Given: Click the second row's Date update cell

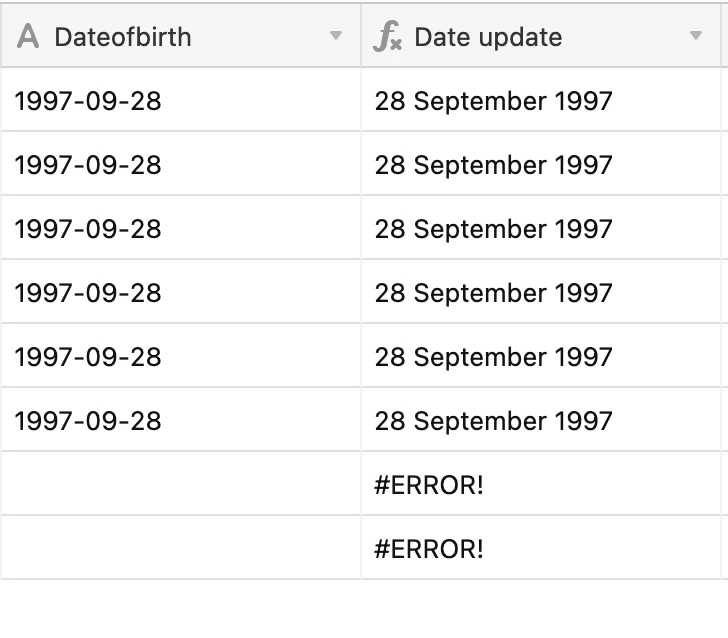Looking at the screenshot, I should pos(493,165).
